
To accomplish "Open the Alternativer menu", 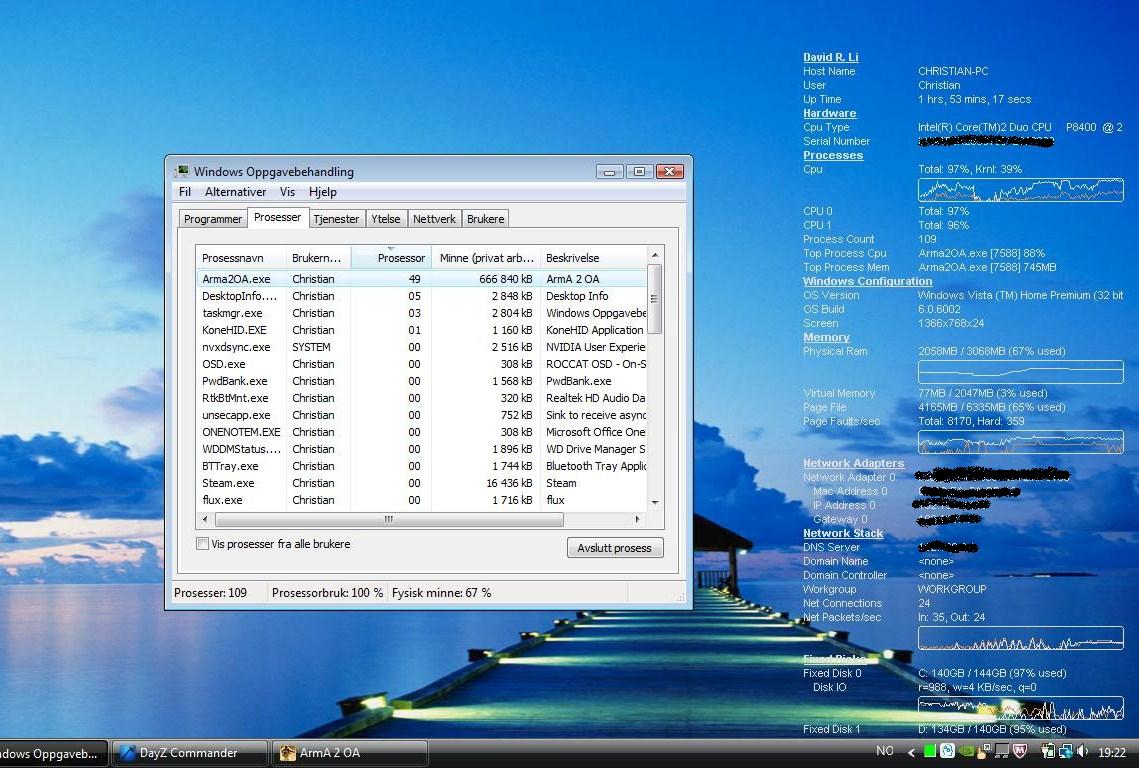I will 235,192.
